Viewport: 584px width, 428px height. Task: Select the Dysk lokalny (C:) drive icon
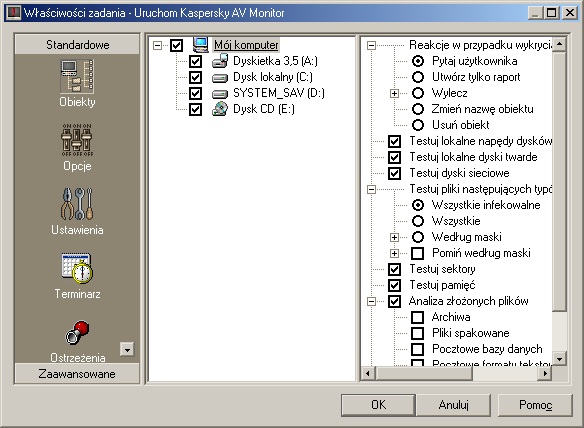[220, 77]
